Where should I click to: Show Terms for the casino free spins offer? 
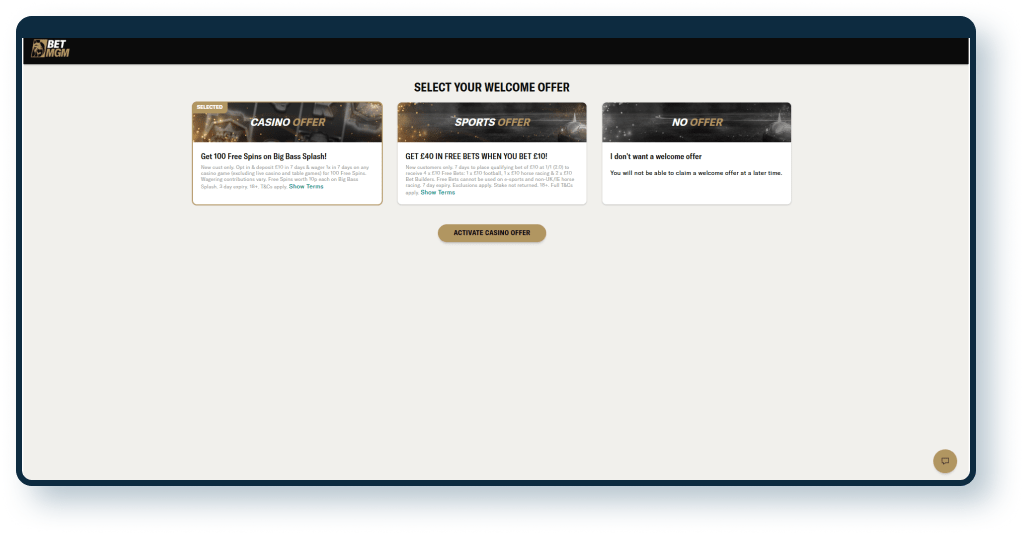pyautogui.click(x=306, y=187)
